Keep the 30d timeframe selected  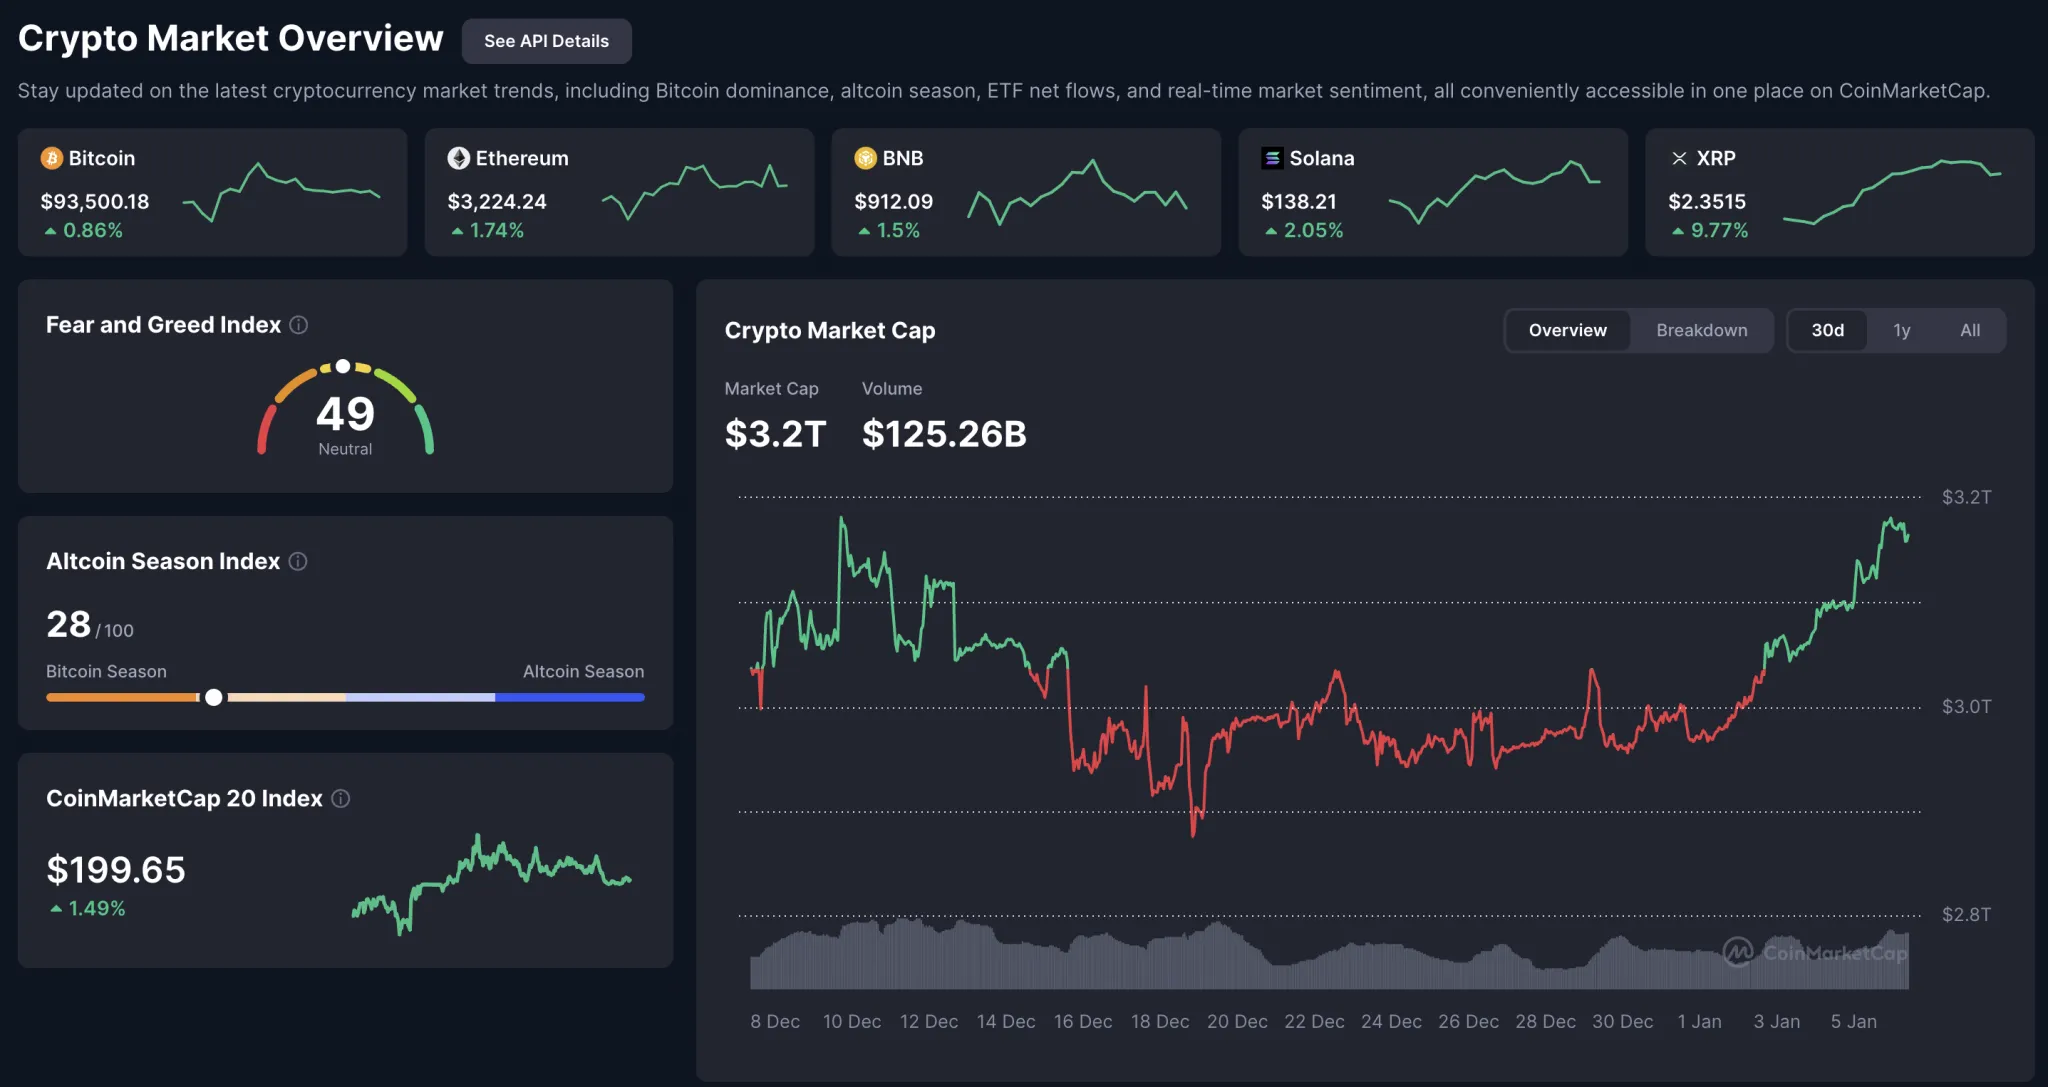(1828, 330)
